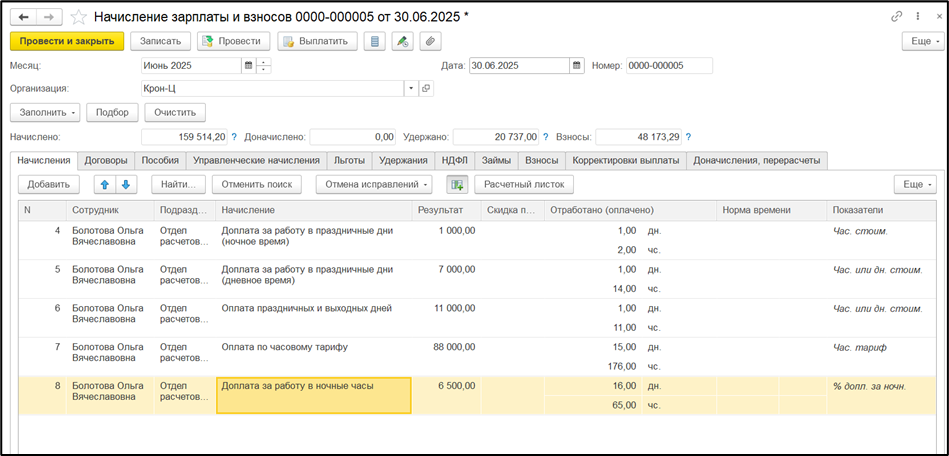949x456 pixels.
Task: Open the calendar picker for Дата field
Action: (576, 66)
